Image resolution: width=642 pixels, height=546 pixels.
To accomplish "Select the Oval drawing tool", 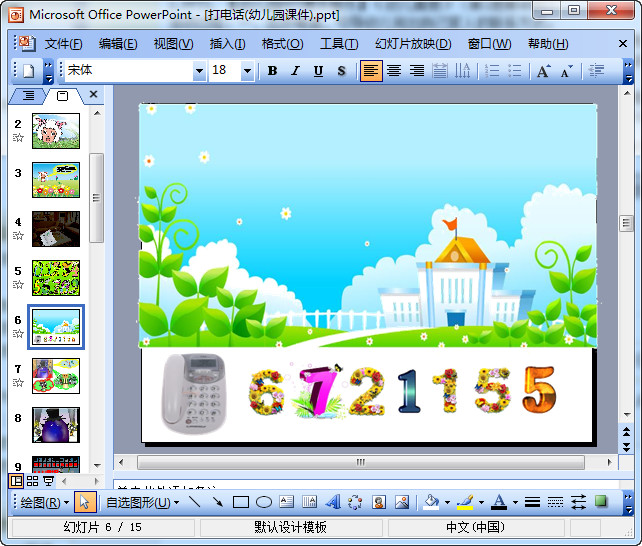I will tap(264, 502).
